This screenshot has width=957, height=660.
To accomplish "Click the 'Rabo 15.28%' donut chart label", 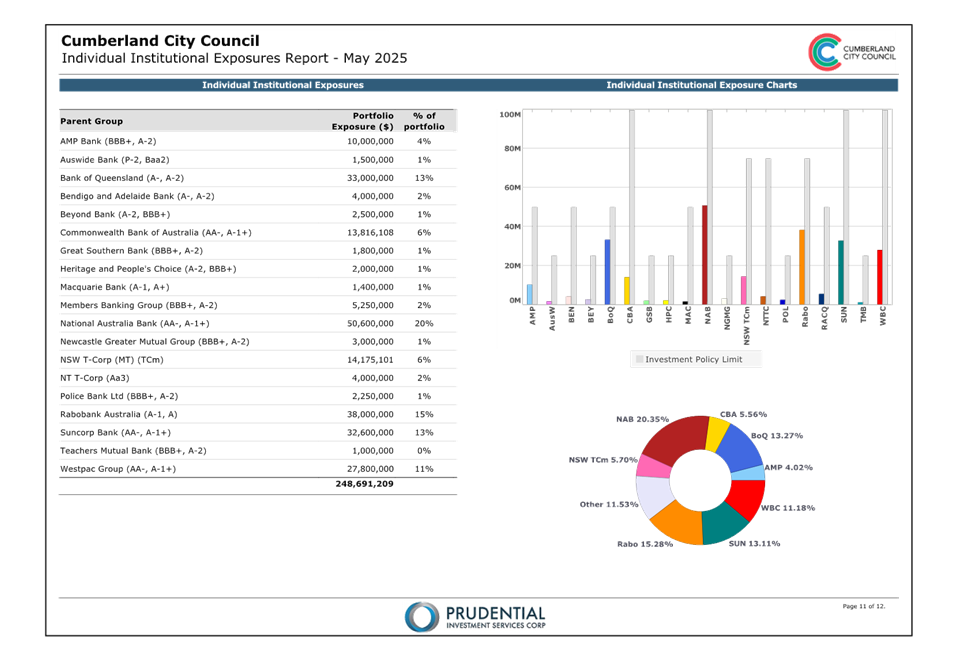I will point(645,544).
